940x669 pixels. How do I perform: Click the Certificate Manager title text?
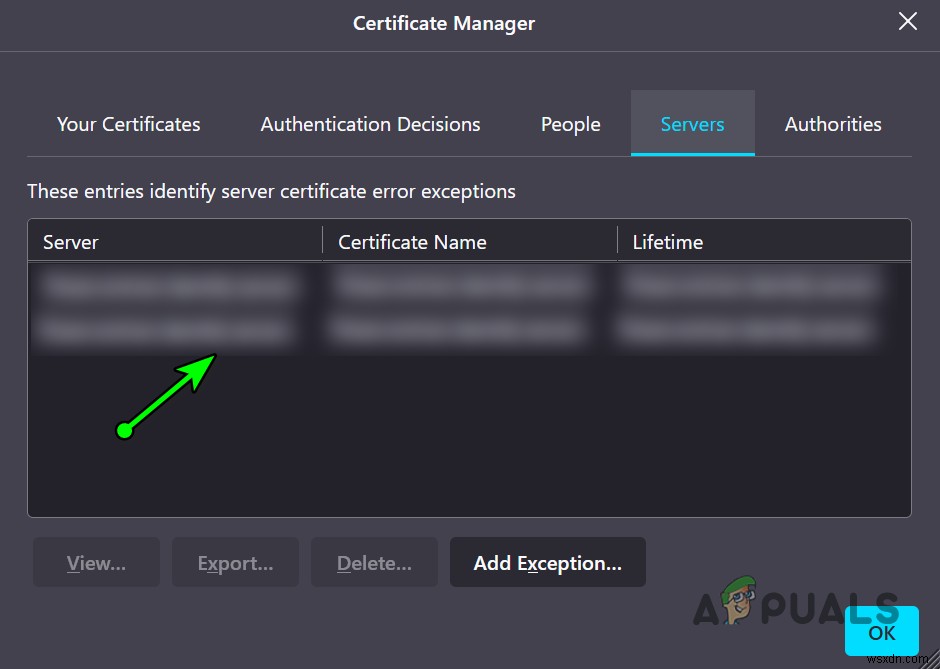tap(443, 23)
